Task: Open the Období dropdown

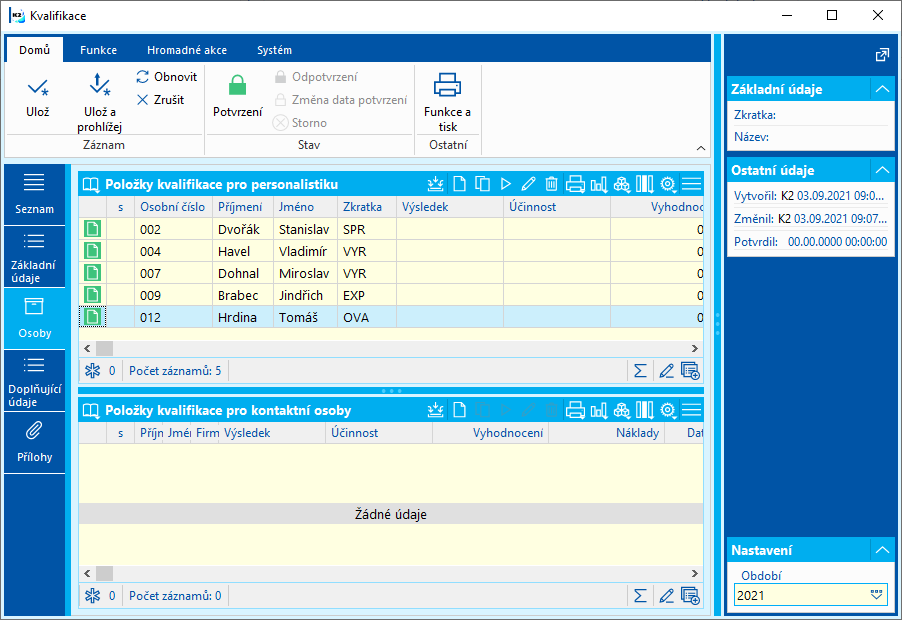Action: click(x=876, y=594)
